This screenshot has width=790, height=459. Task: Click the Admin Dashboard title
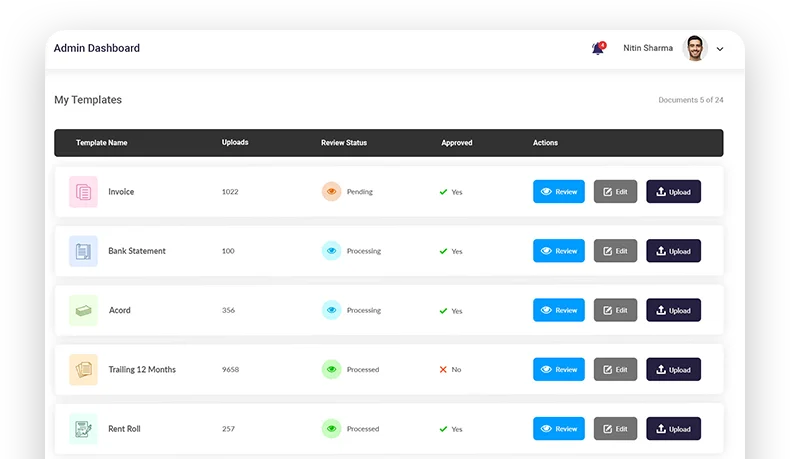pyautogui.click(x=97, y=48)
